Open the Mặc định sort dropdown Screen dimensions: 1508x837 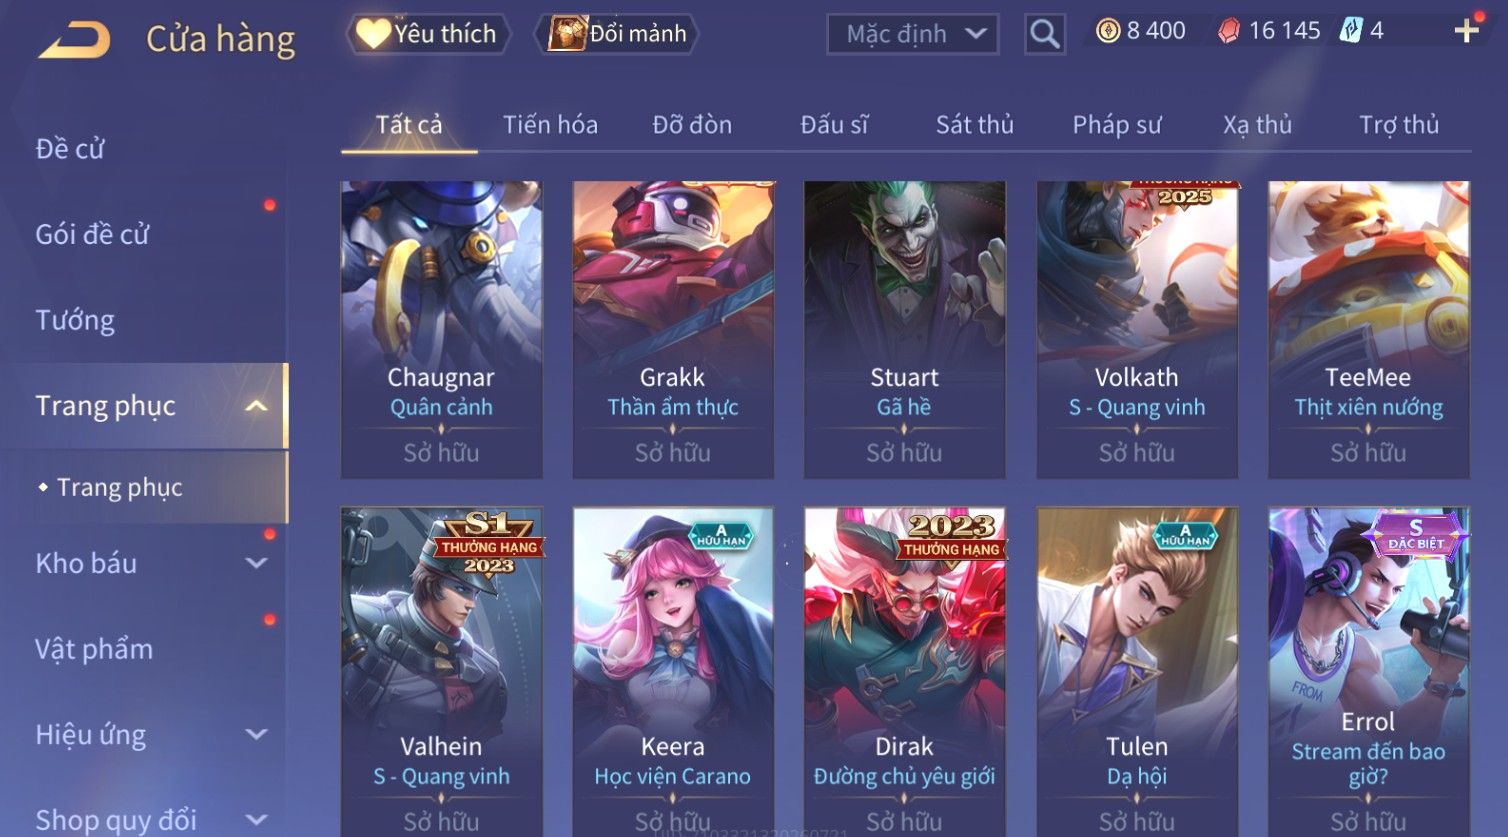913,34
